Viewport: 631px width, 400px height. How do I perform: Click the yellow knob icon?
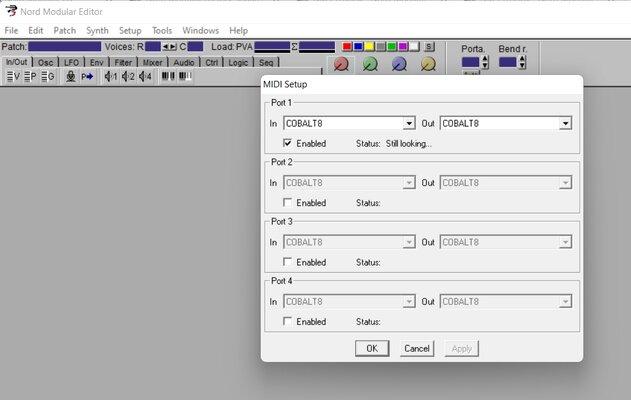click(x=428, y=64)
